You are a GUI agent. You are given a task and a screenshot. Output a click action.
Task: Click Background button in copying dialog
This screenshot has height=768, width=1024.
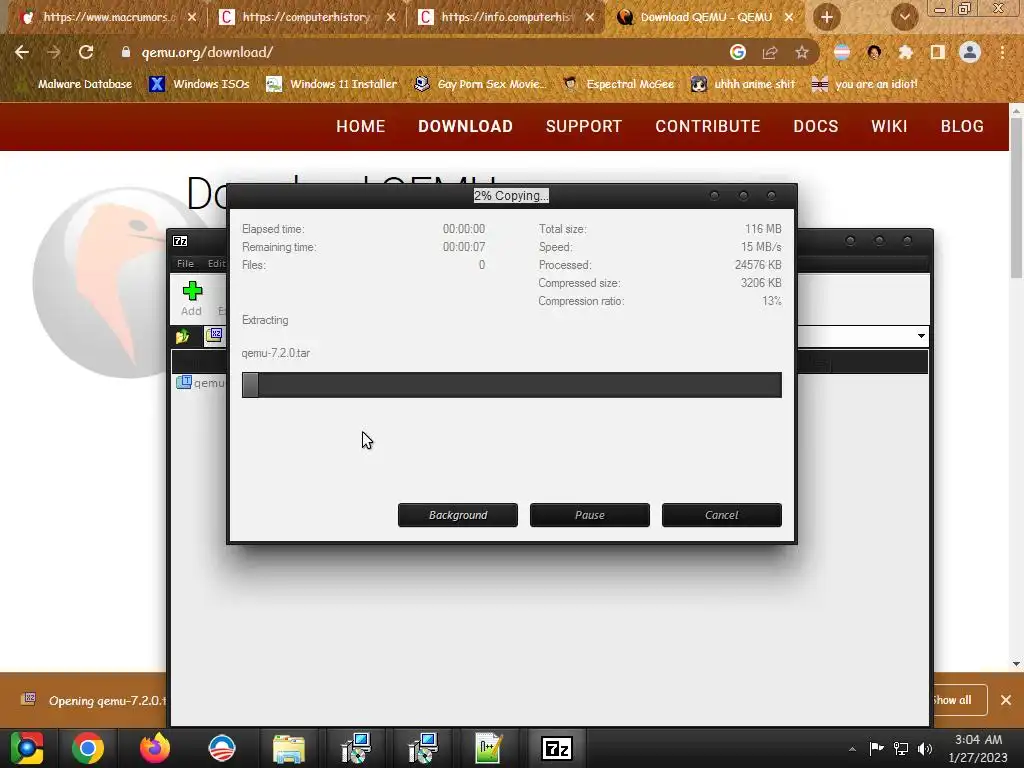pyautogui.click(x=457, y=515)
